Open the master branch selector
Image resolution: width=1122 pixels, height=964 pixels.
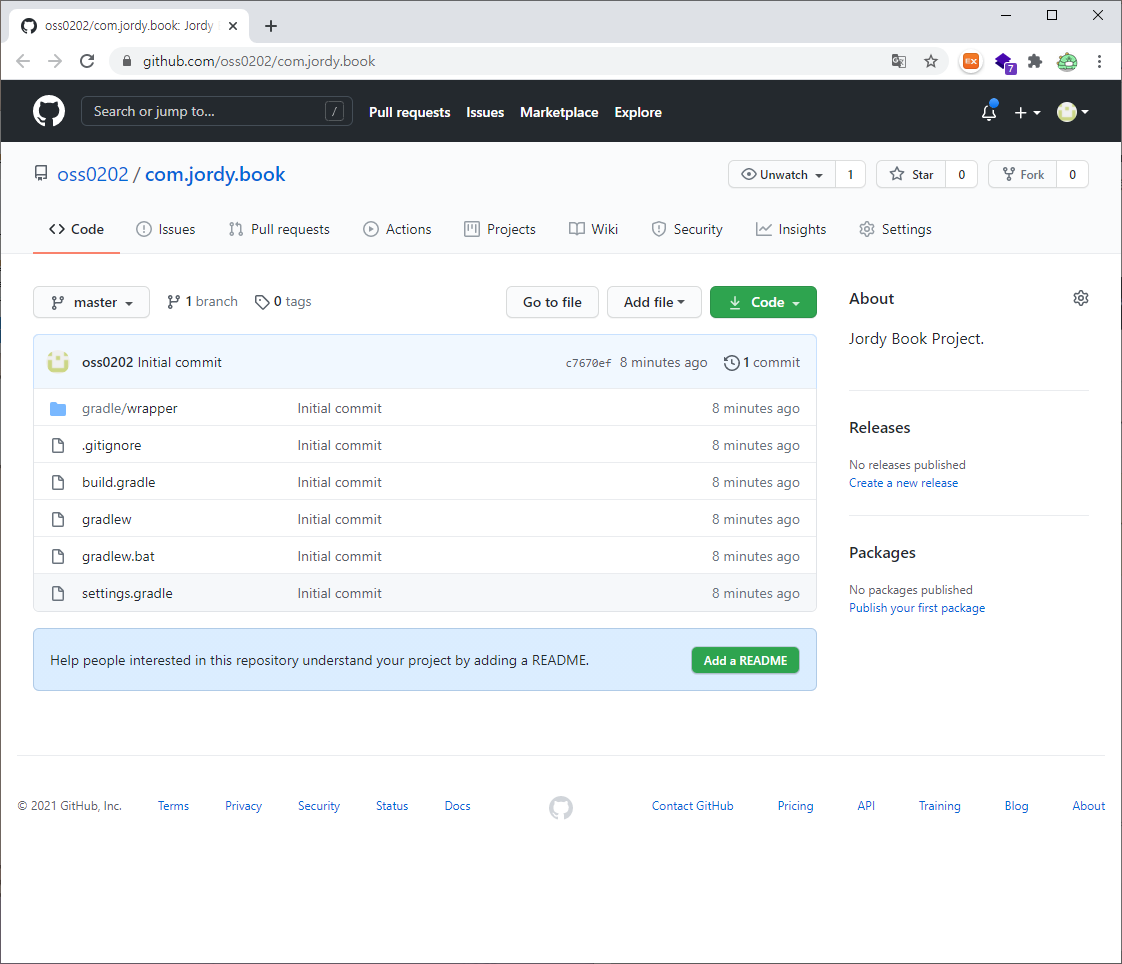coord(92,302)
